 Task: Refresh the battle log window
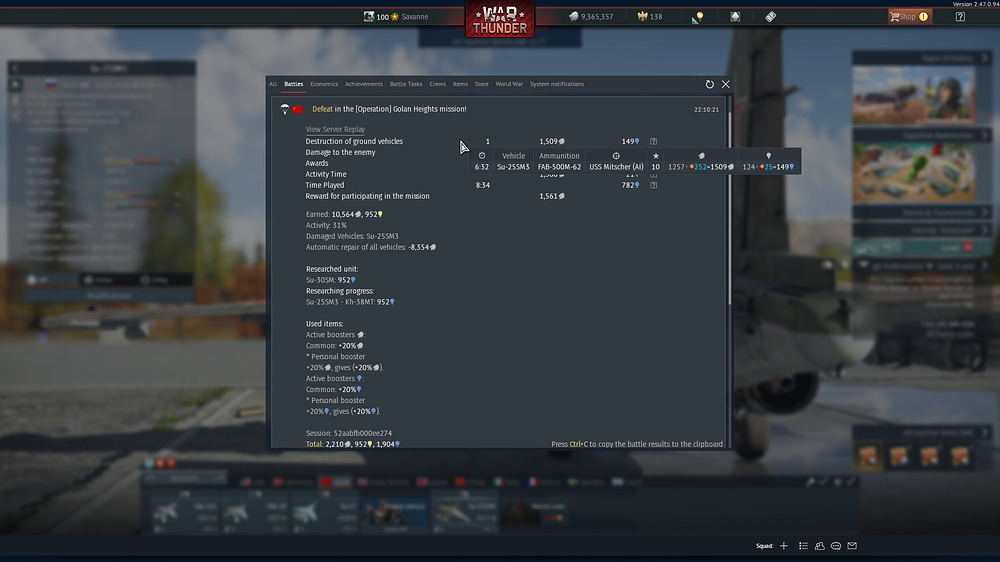point(710,84)
